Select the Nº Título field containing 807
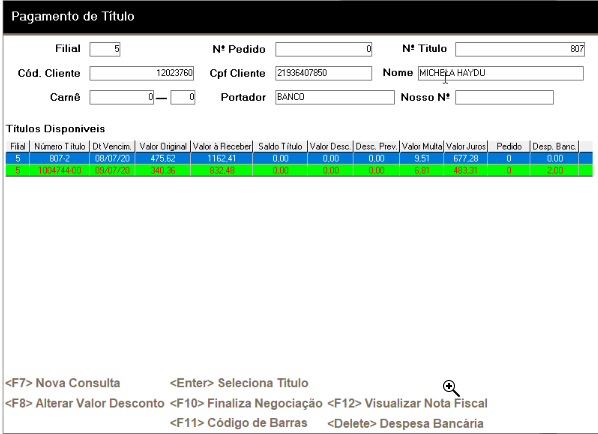Screen dimensions: 598x434 [520, 49]
